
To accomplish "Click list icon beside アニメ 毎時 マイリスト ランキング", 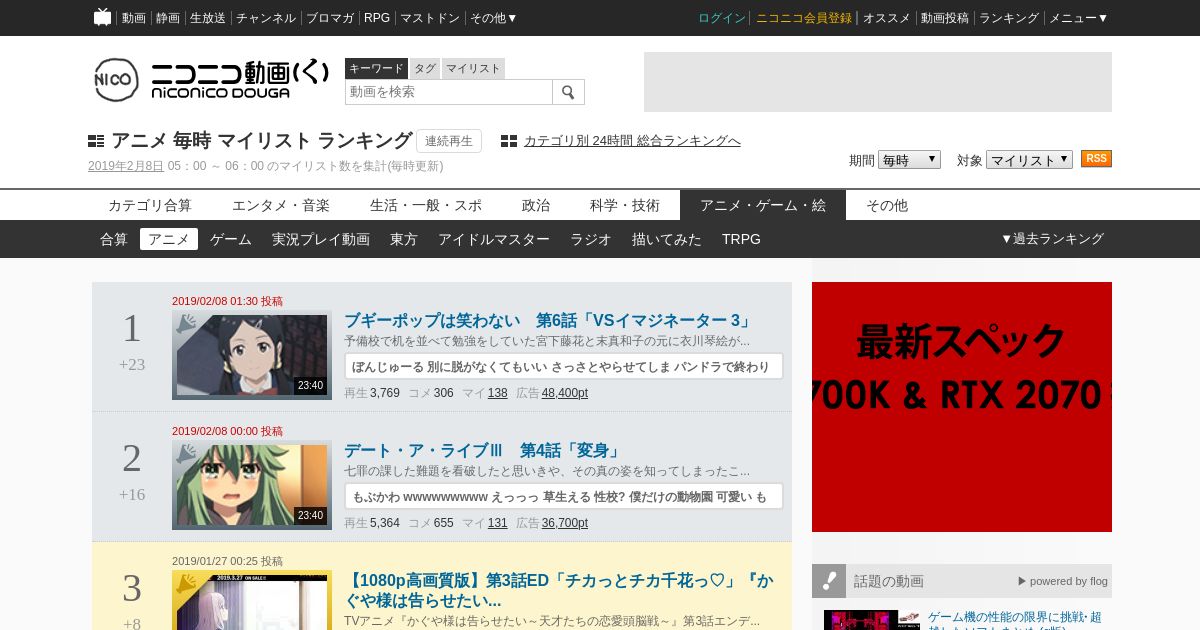I will [x=96, y=141].
